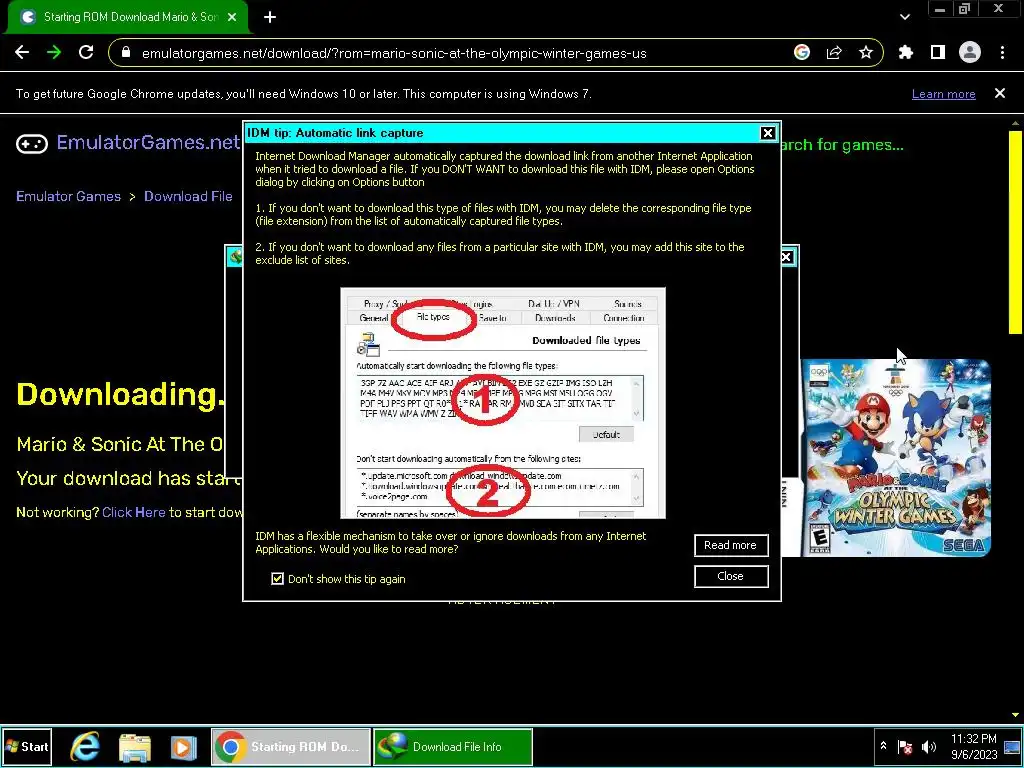The width and height of the screenshot is (1024, 768).
Task: Expand the tab search chevron
Action: (904, 18)
